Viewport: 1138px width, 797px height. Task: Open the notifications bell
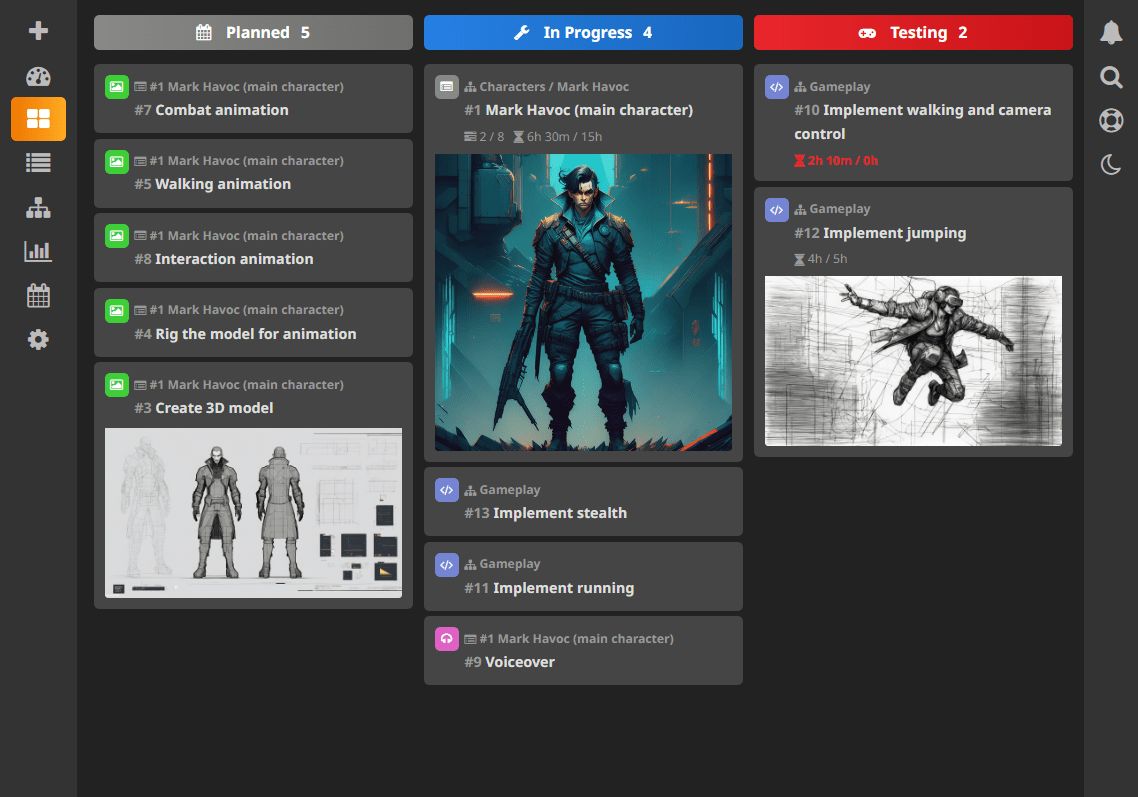coord(1111,30)
